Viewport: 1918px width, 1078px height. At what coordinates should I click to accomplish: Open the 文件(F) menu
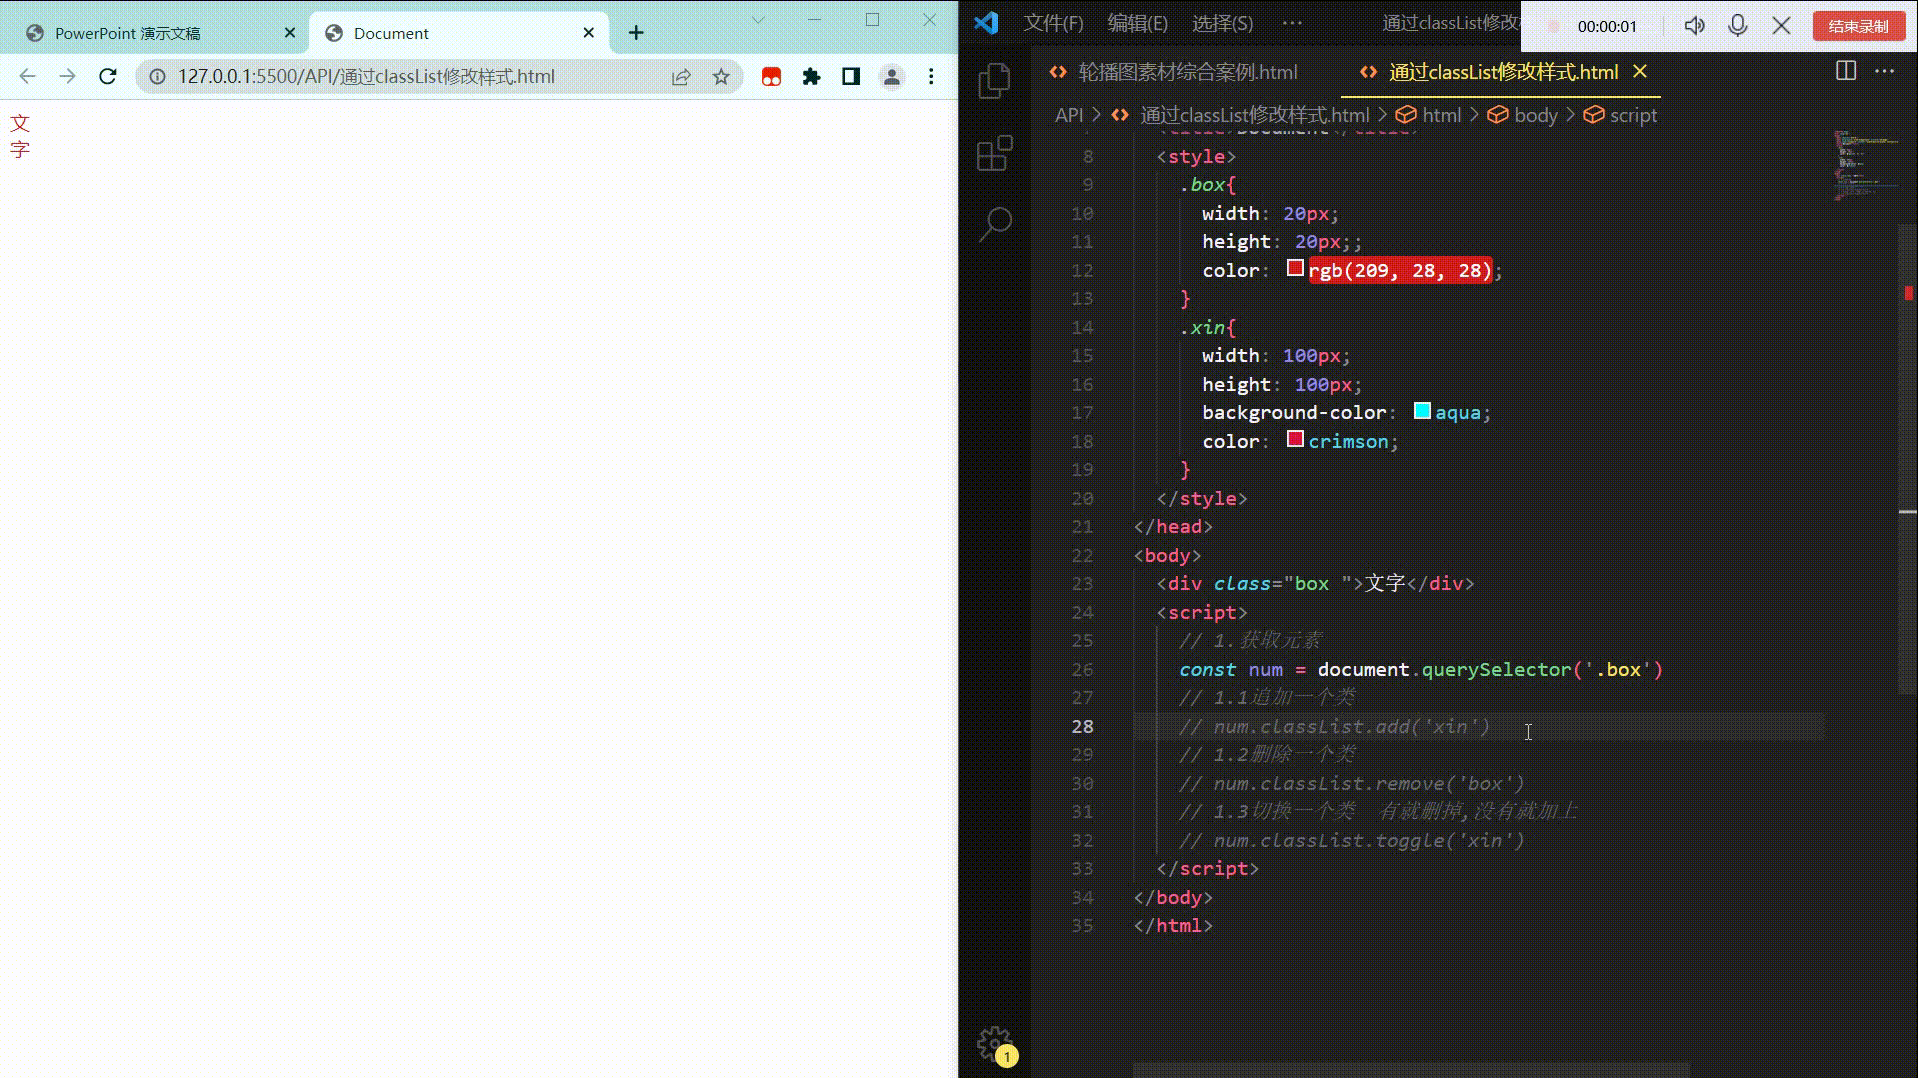(1053, 23)
